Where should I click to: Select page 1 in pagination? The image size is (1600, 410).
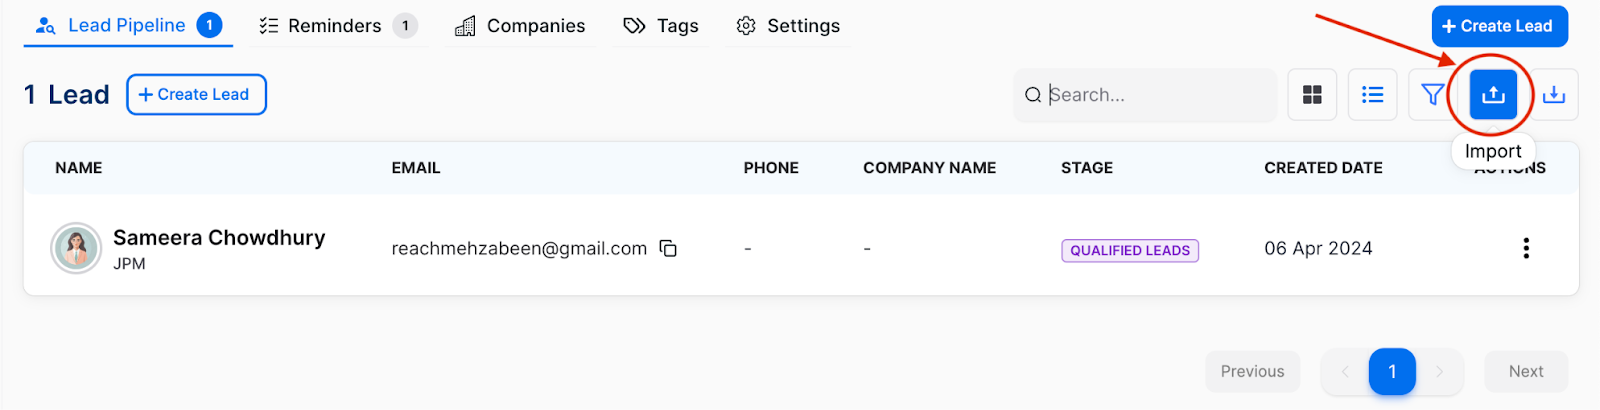point(1392,371)
